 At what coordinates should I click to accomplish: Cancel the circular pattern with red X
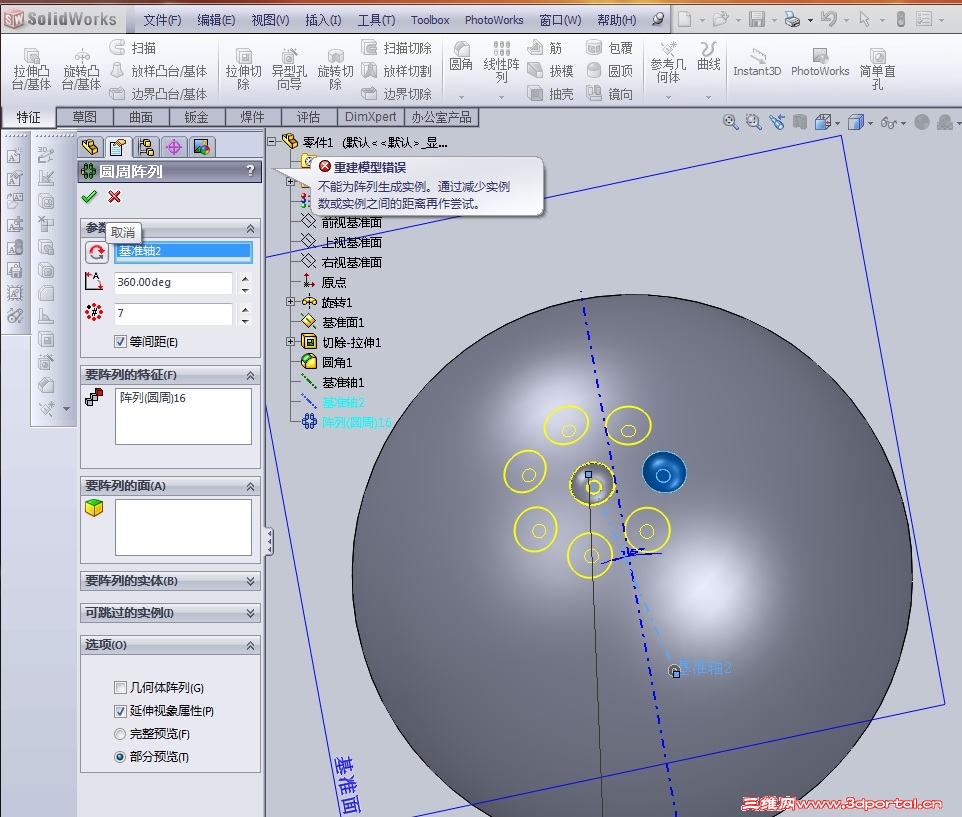[x=114, y=197]
